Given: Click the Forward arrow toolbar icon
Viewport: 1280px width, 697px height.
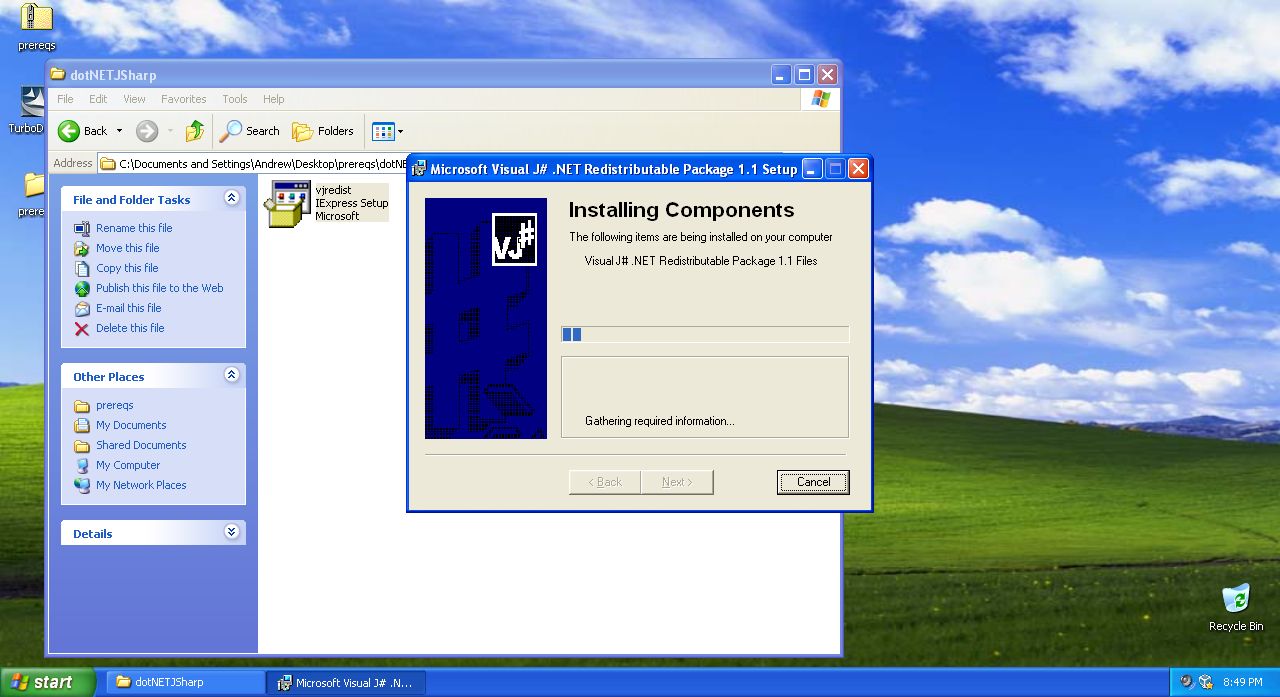Looking at the screenshot, I should [147, 131].
